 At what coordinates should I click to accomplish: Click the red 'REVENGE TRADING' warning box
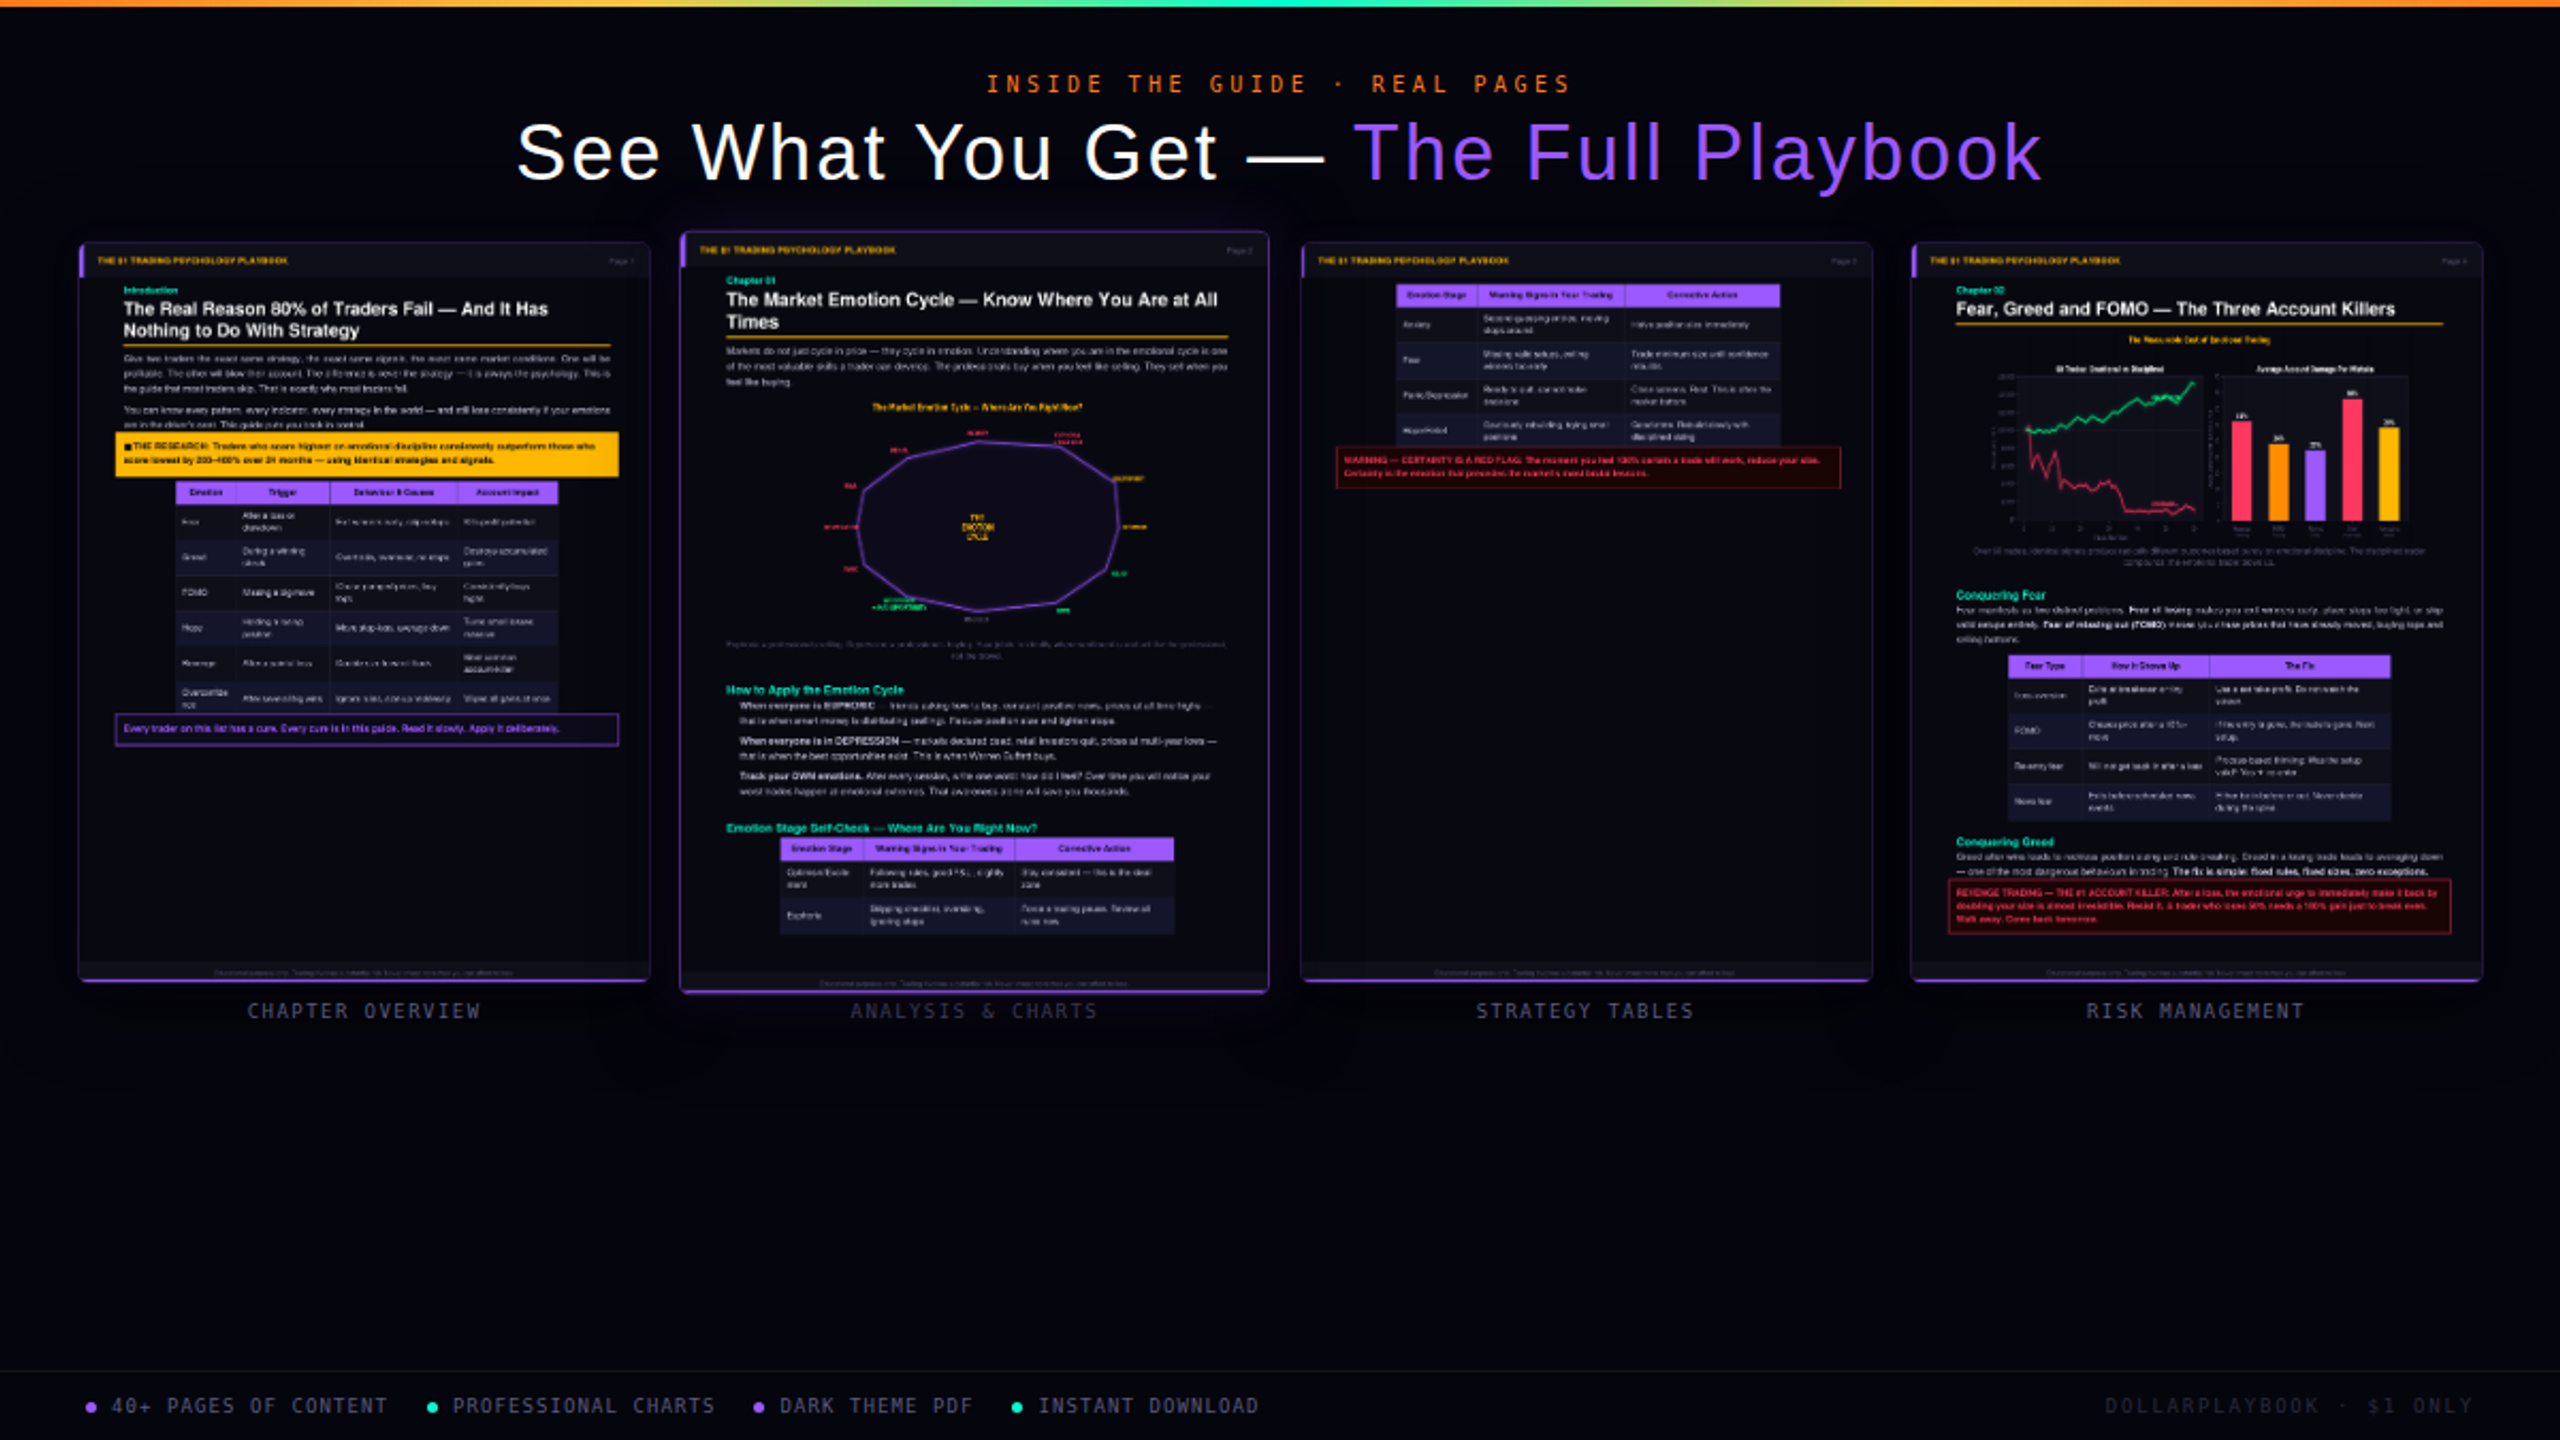pyautogui.click(x=2199, y=906)
